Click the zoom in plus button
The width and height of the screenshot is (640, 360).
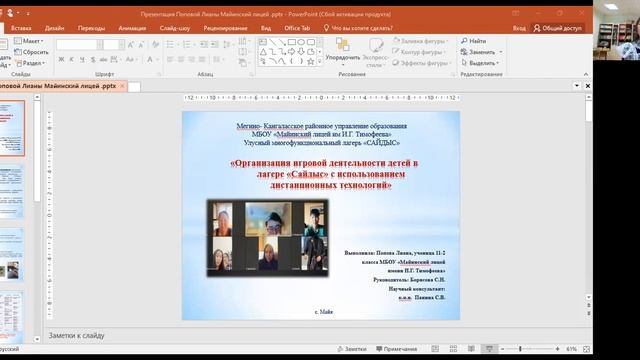click(557, 349)
